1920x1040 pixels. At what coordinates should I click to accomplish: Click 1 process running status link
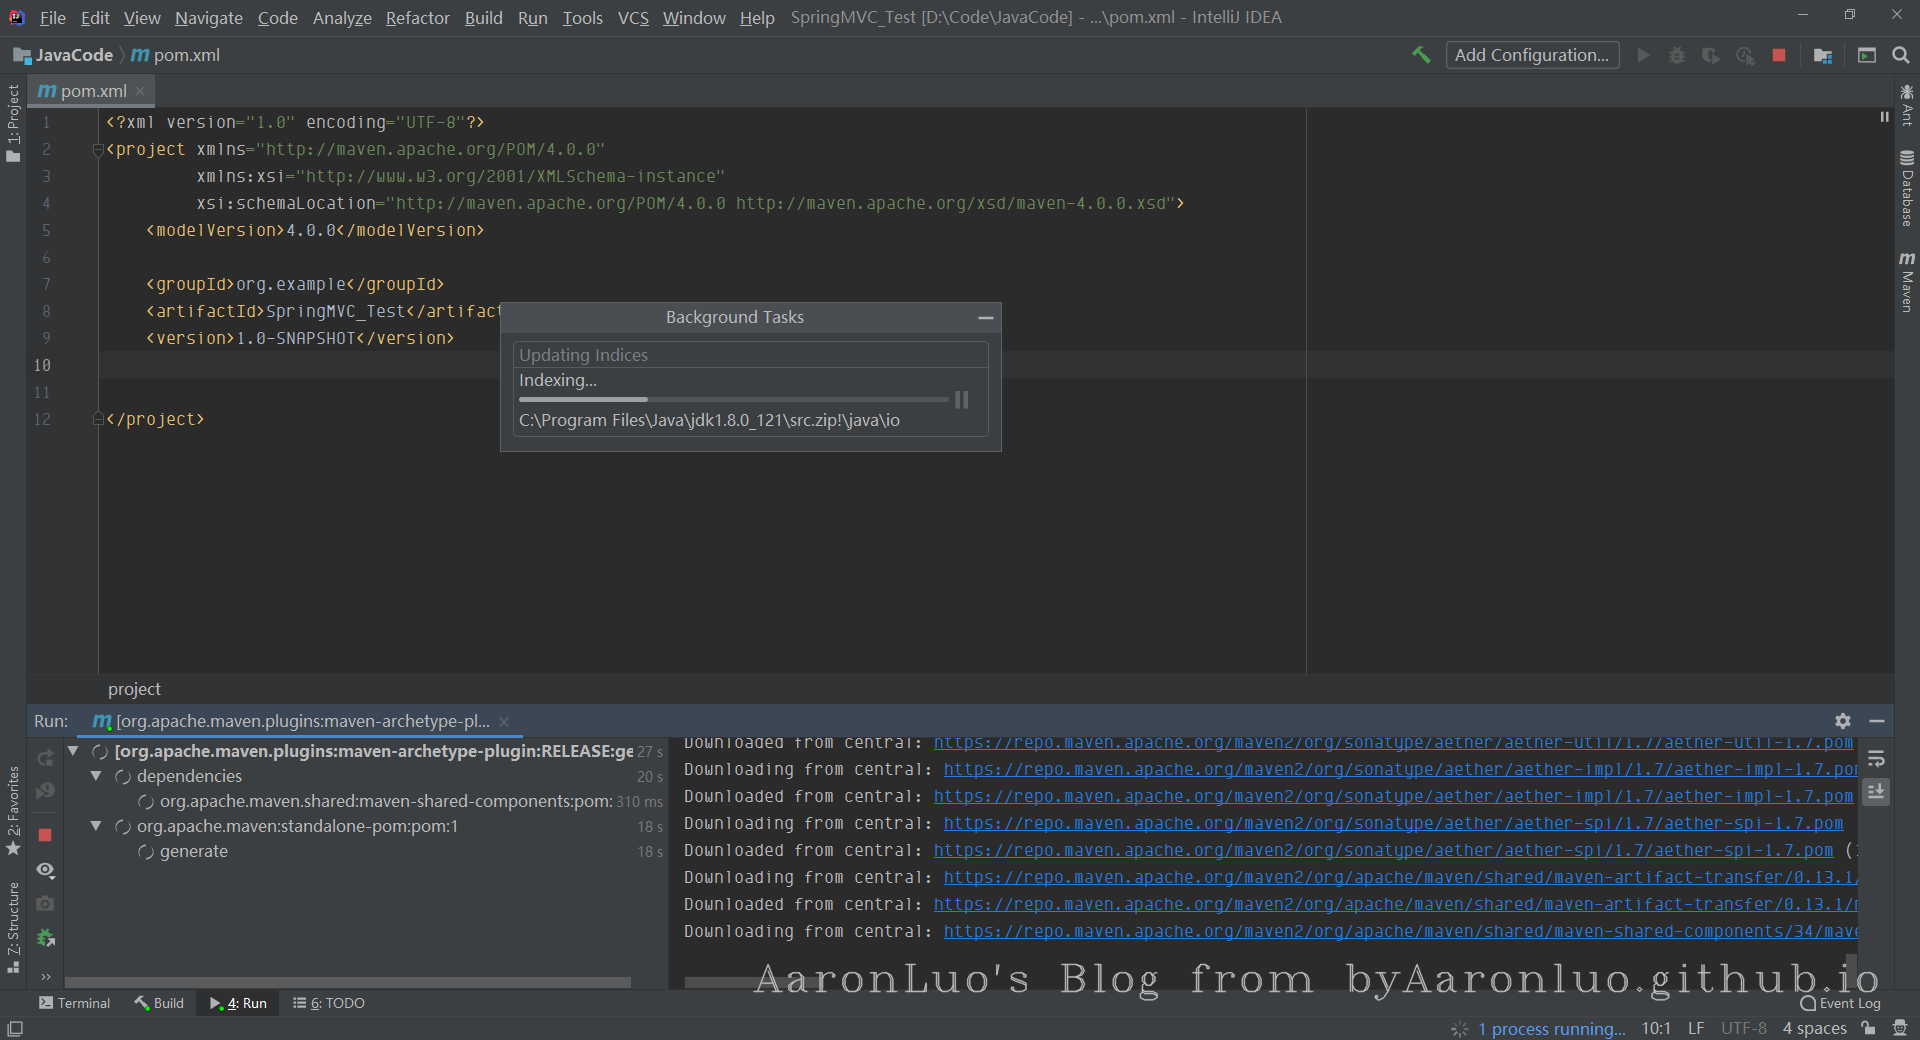point(1552,1028)
